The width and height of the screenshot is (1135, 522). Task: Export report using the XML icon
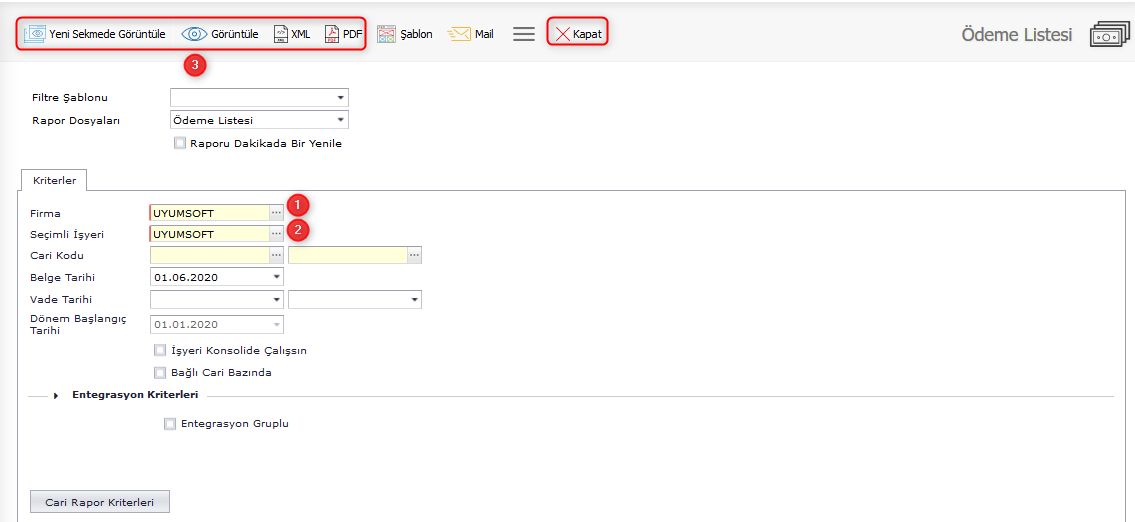281,34
